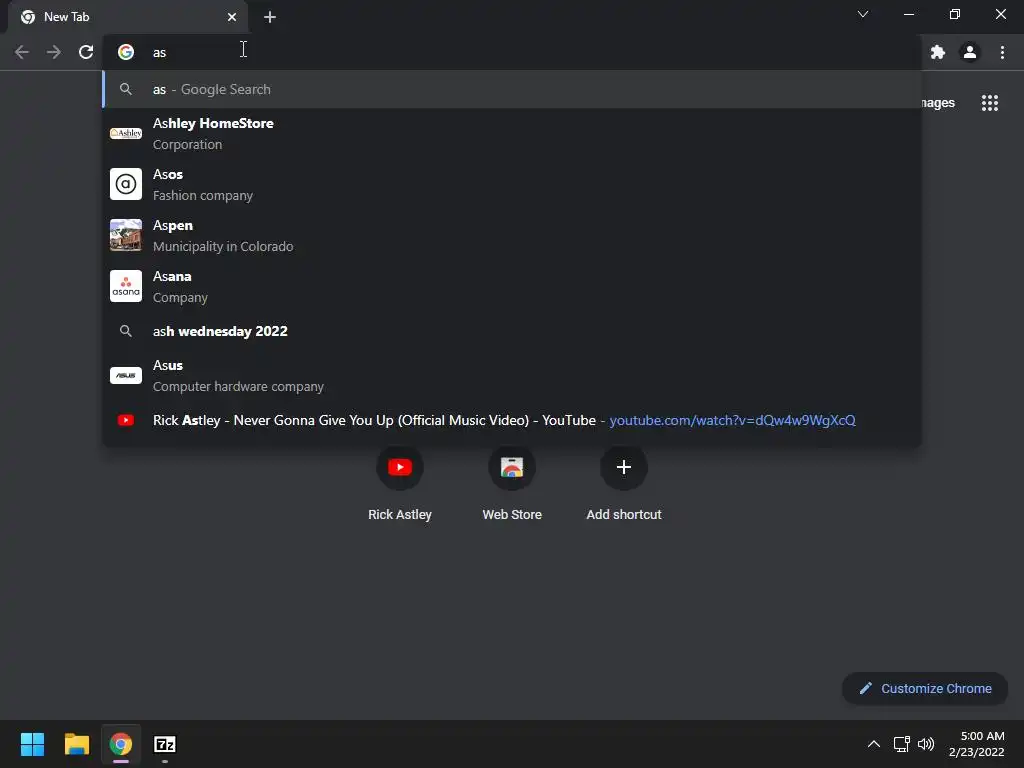Click the browser back arrow
Viewport: 1024px width, 768px height.
point(22,52)
